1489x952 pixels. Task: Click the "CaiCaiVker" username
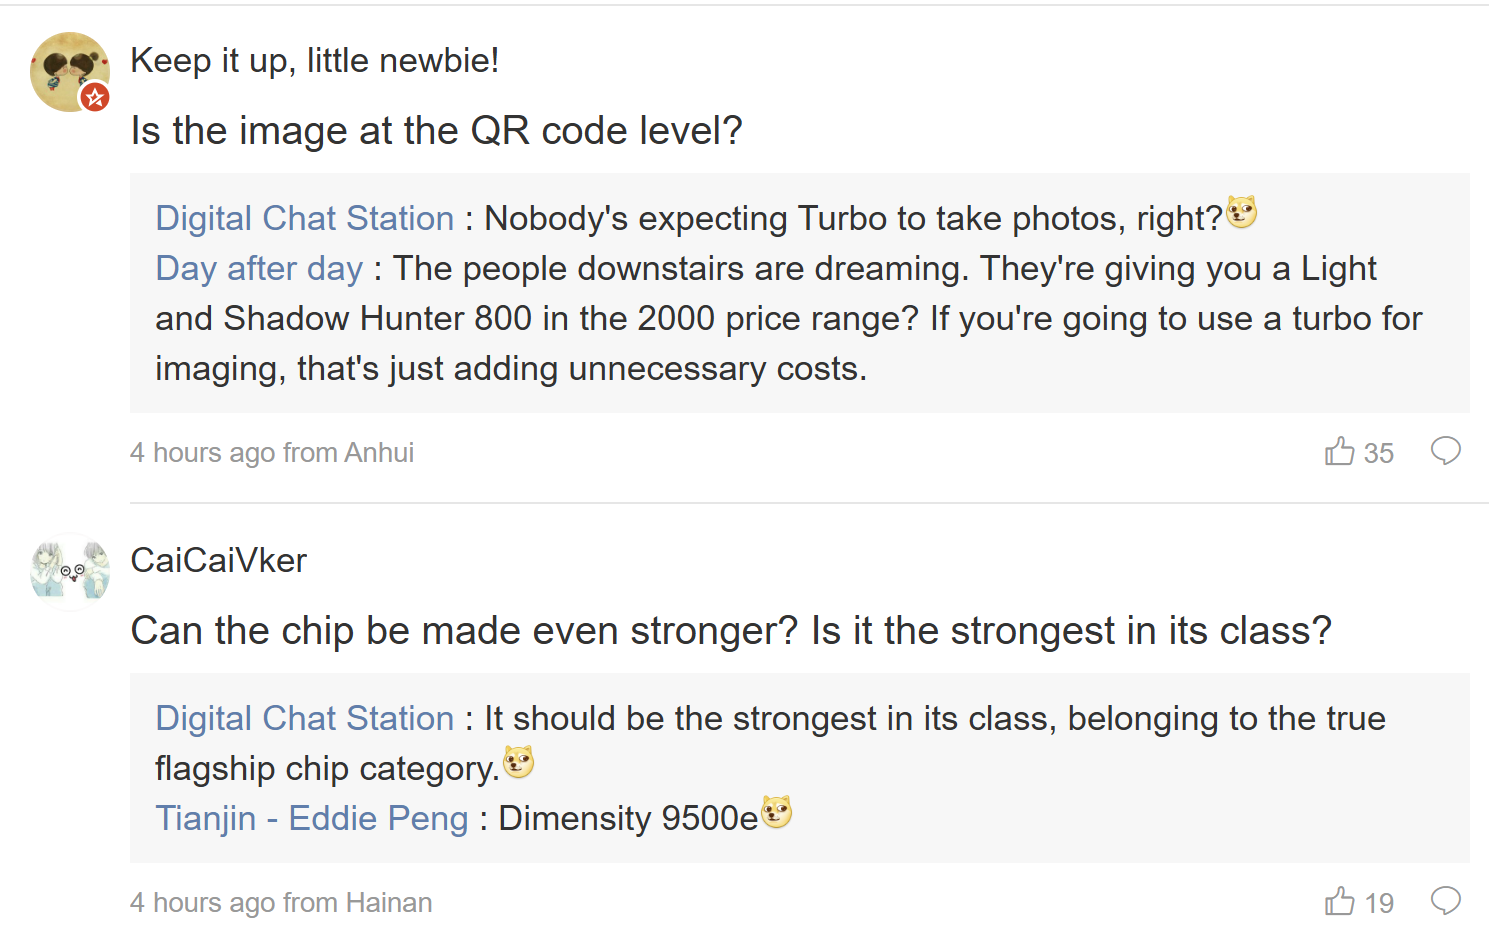219,560
